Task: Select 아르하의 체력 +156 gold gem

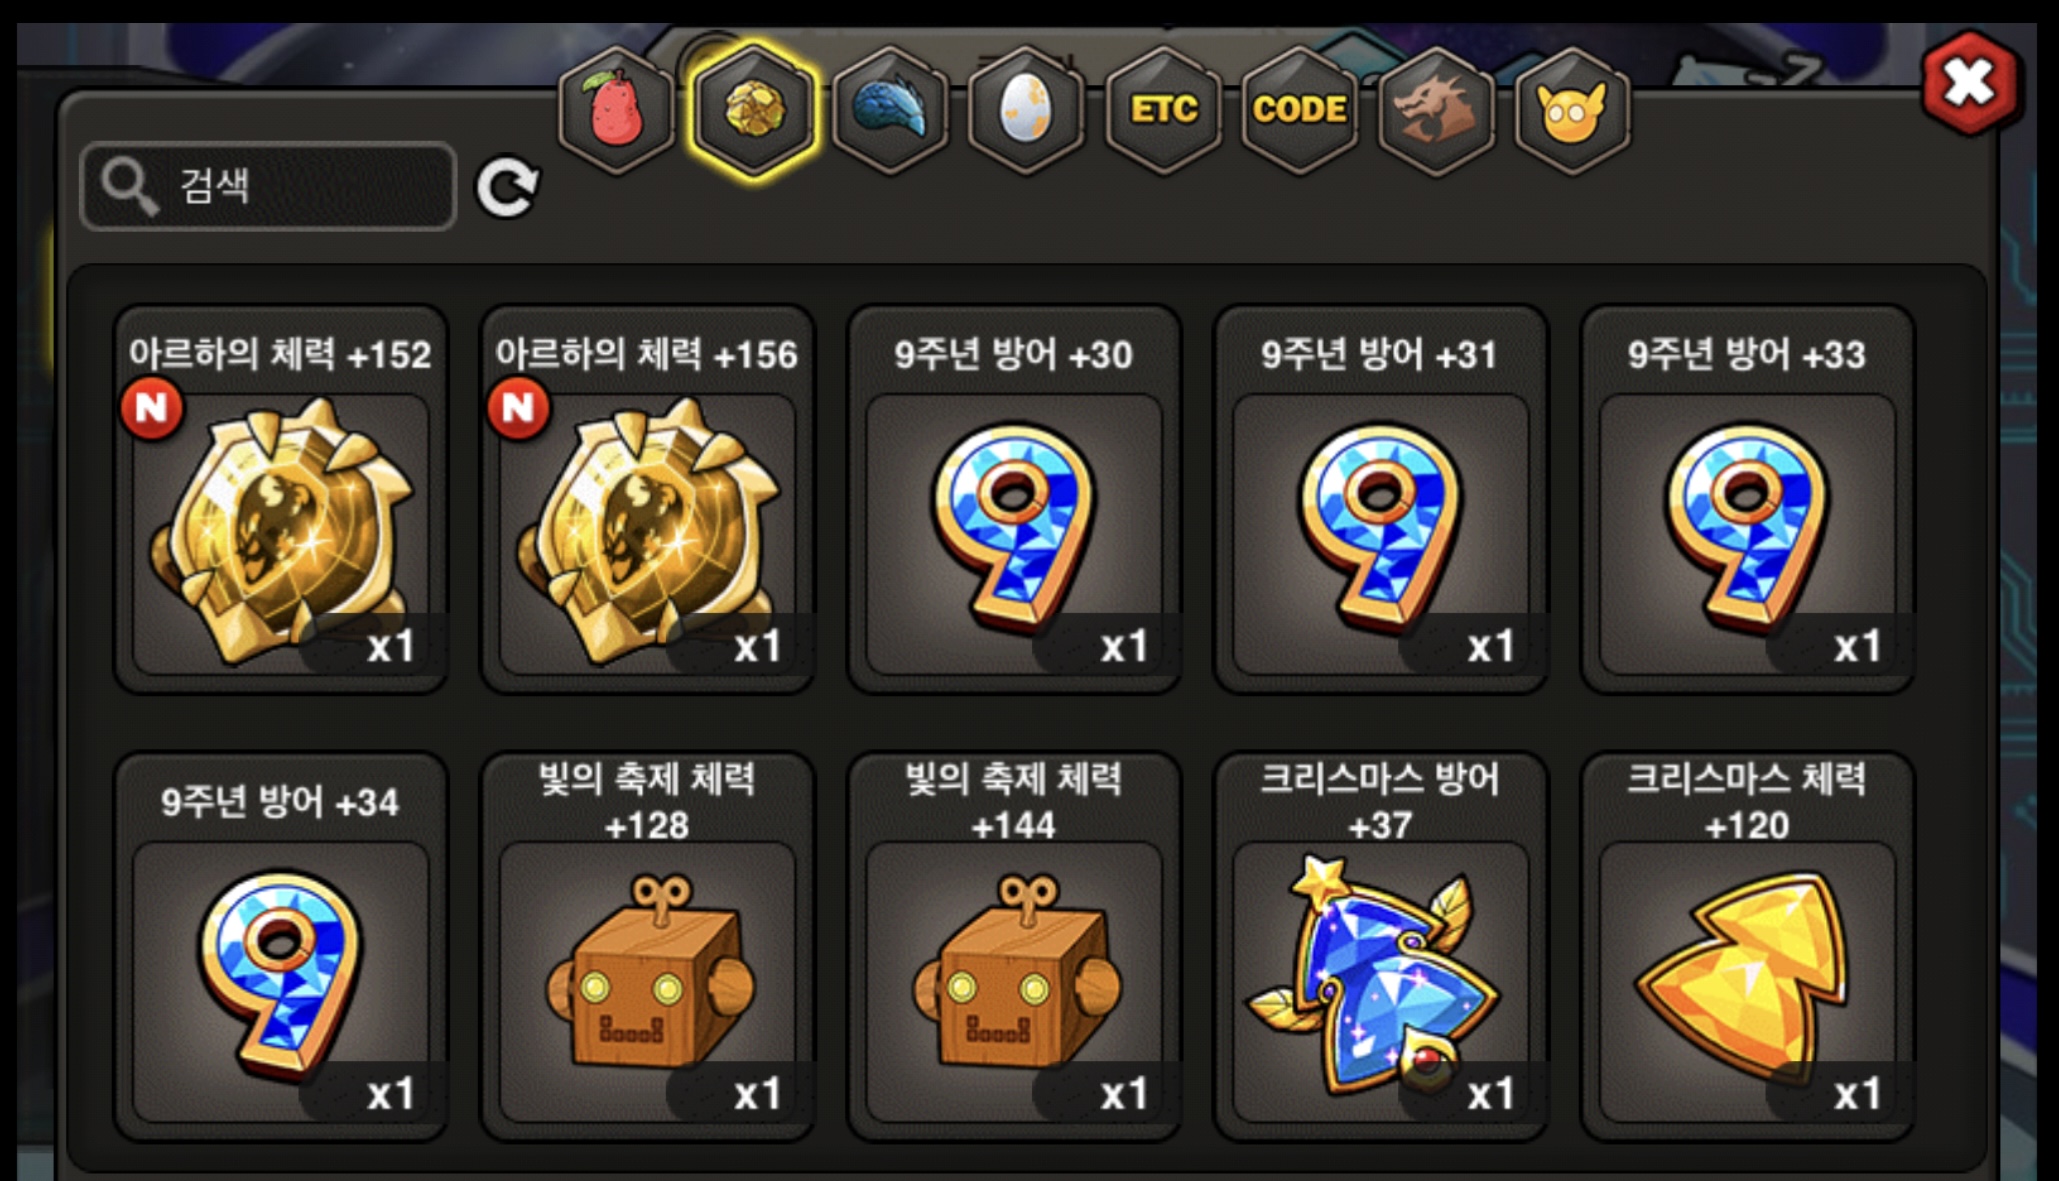Action: point(647,499)
